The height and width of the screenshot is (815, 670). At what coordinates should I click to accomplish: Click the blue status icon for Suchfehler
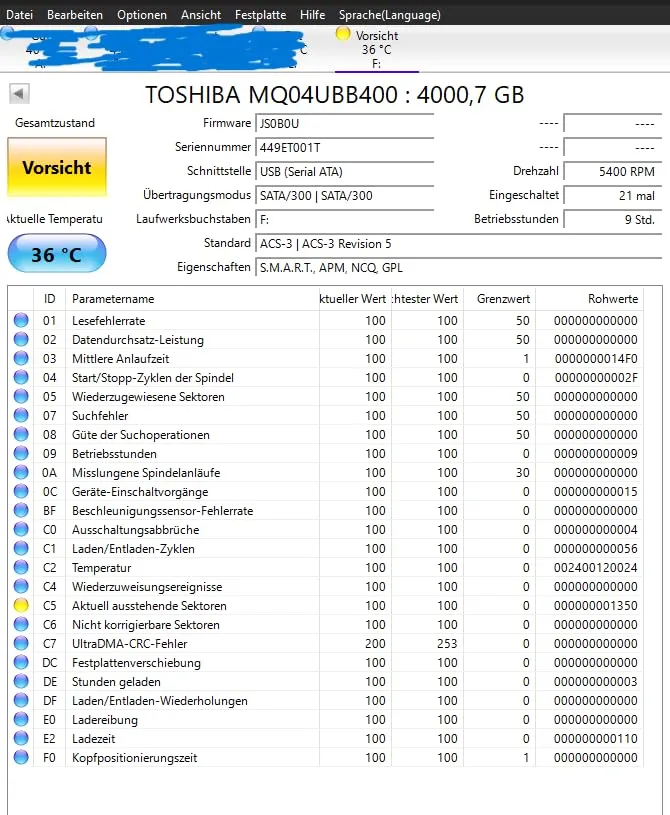(x=21, y=415)
